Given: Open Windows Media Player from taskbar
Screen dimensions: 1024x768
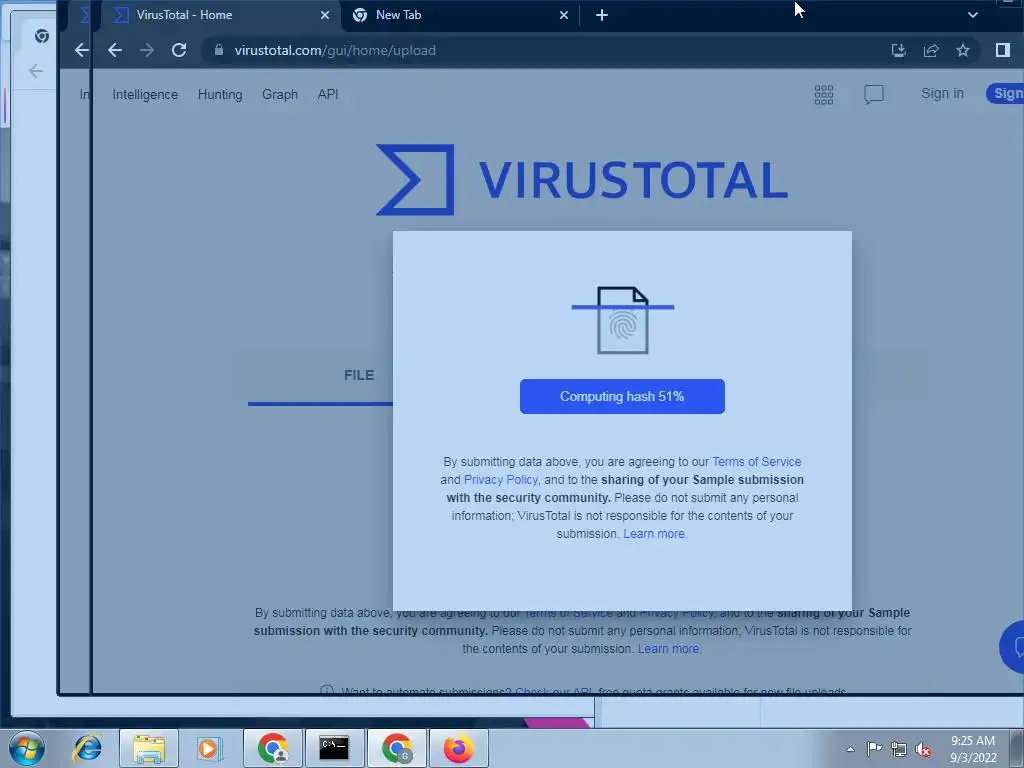Looking at the screenshot, I should [x=210, y=748].
